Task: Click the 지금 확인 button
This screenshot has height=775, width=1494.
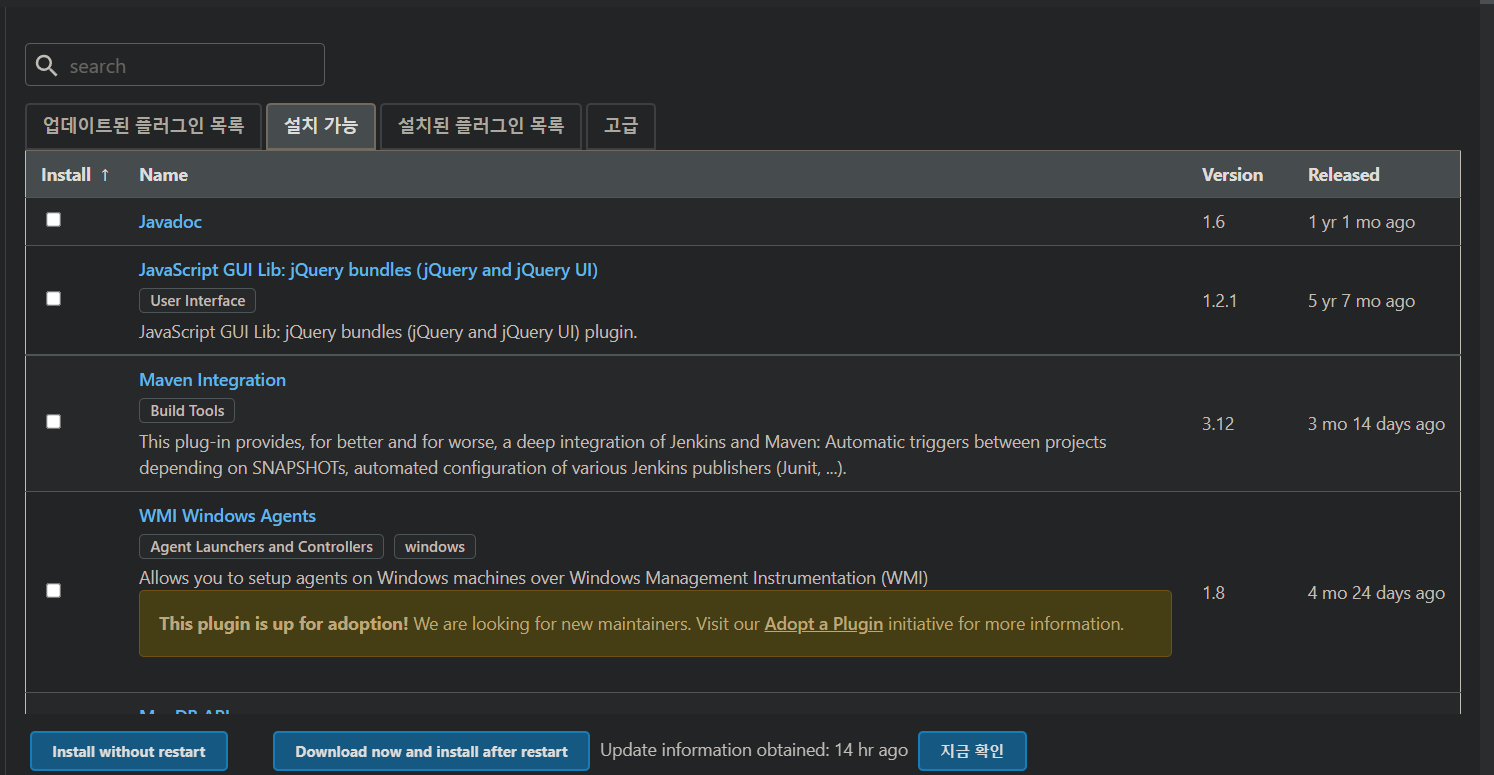Action: (972, 751)
